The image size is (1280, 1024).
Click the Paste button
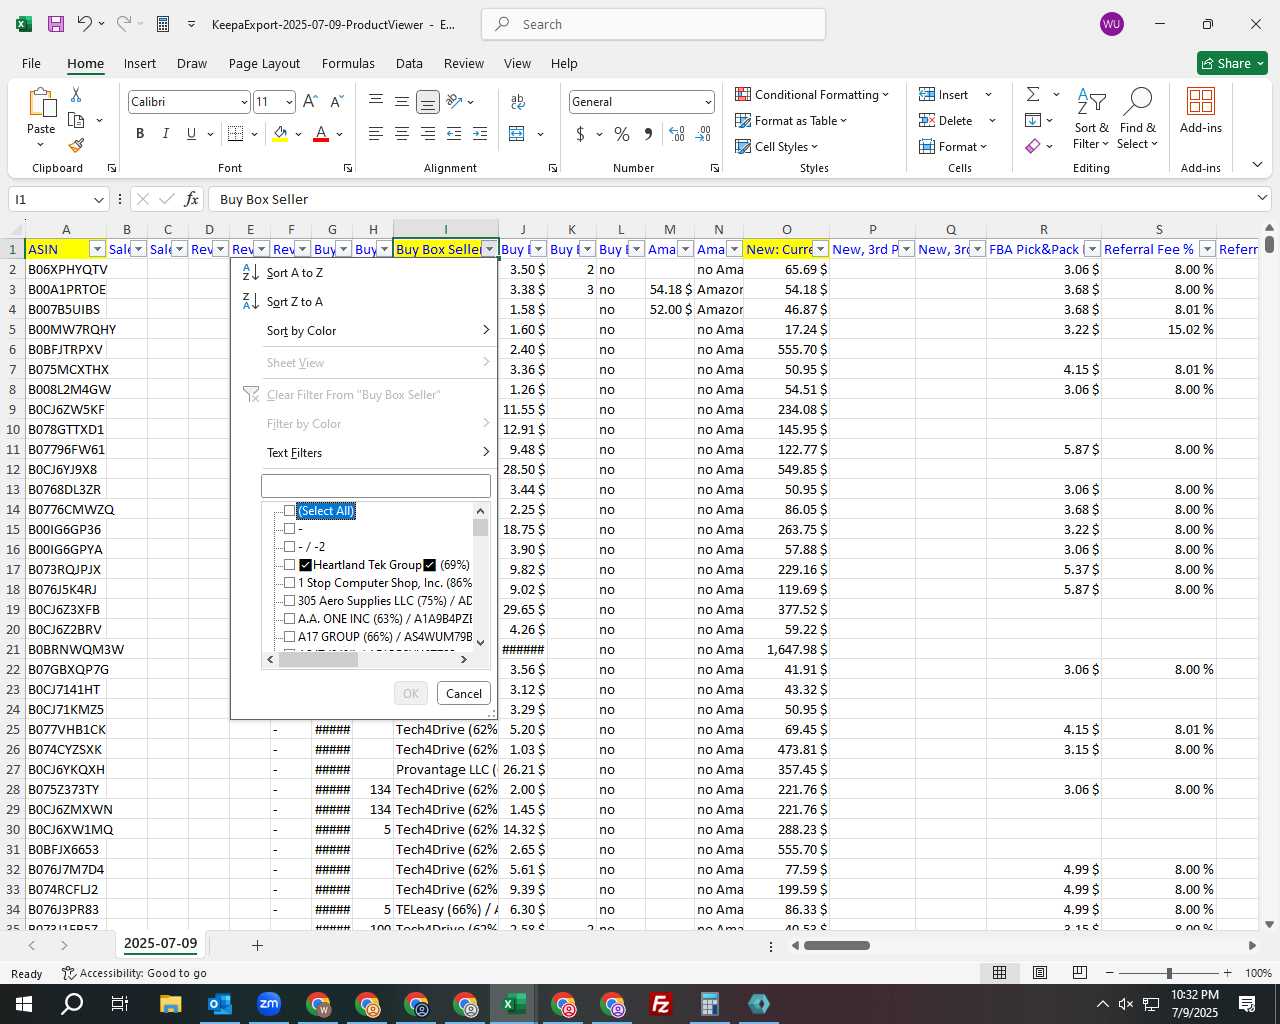click(41, 118)
